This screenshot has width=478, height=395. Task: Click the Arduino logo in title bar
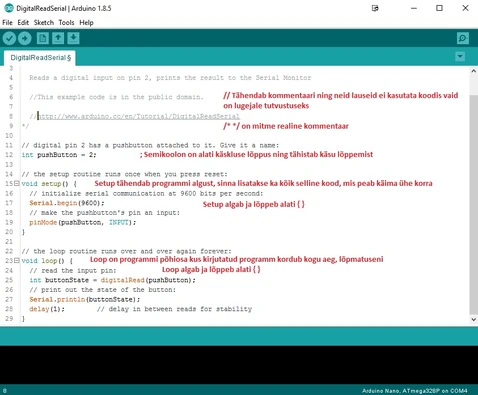[x=9, y=8]
